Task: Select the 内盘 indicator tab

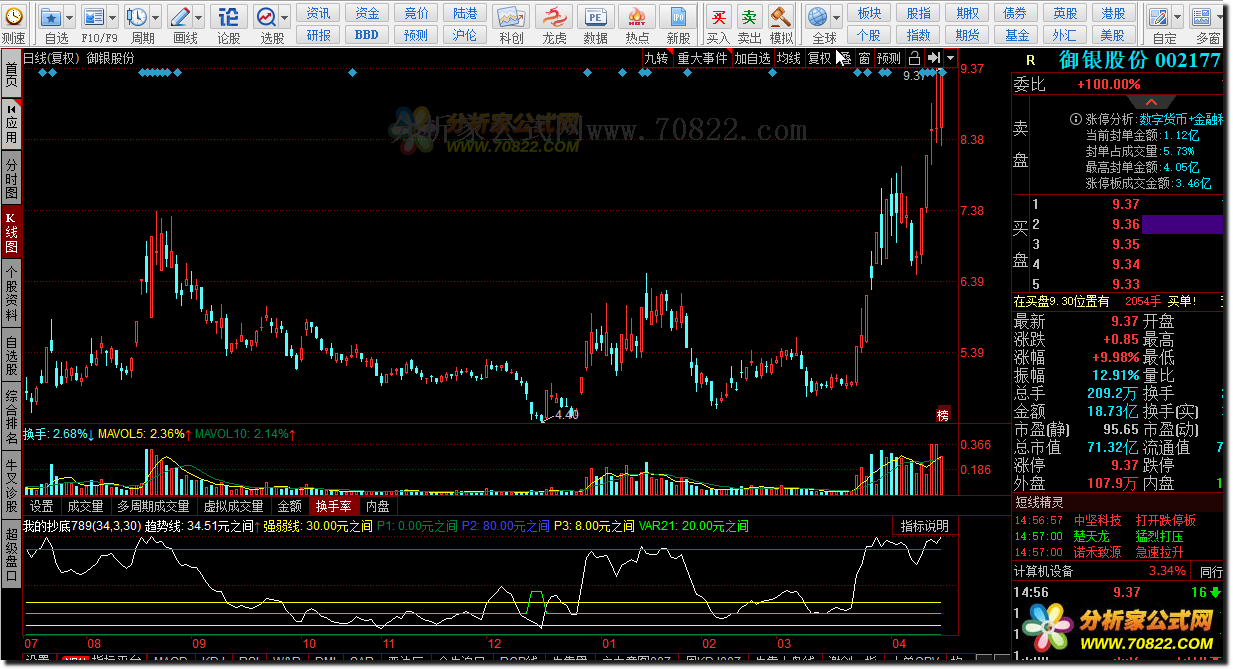Action: tap(378, 506)
